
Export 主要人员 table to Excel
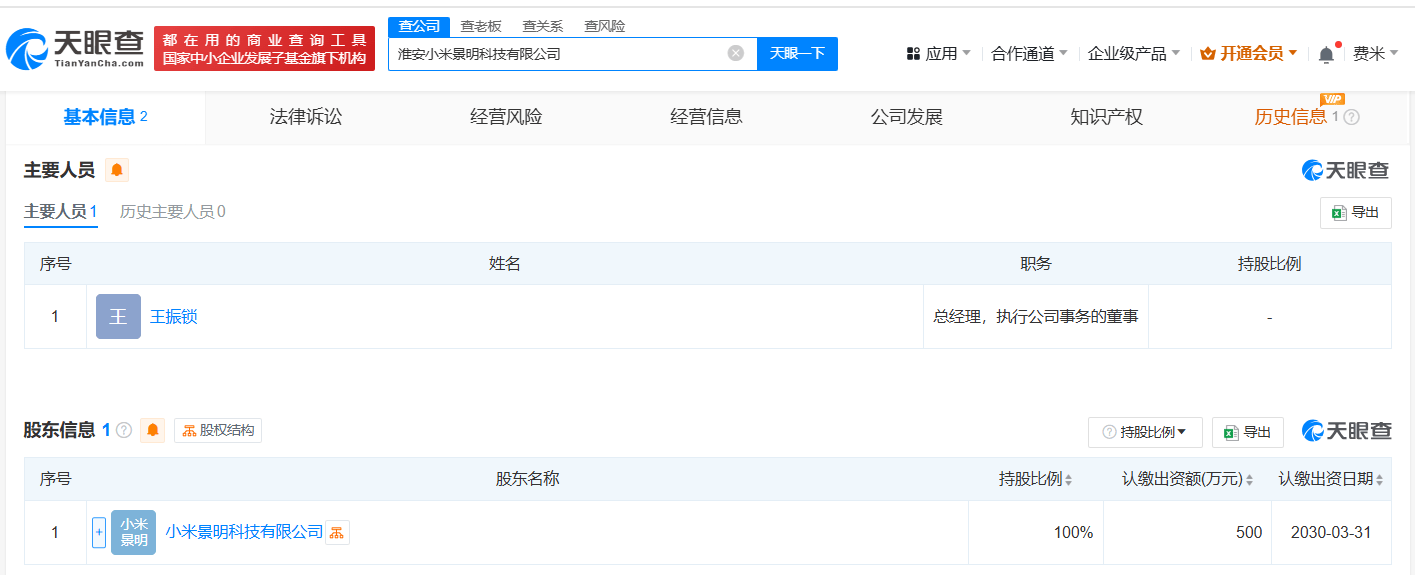(x=1355, y=213)
